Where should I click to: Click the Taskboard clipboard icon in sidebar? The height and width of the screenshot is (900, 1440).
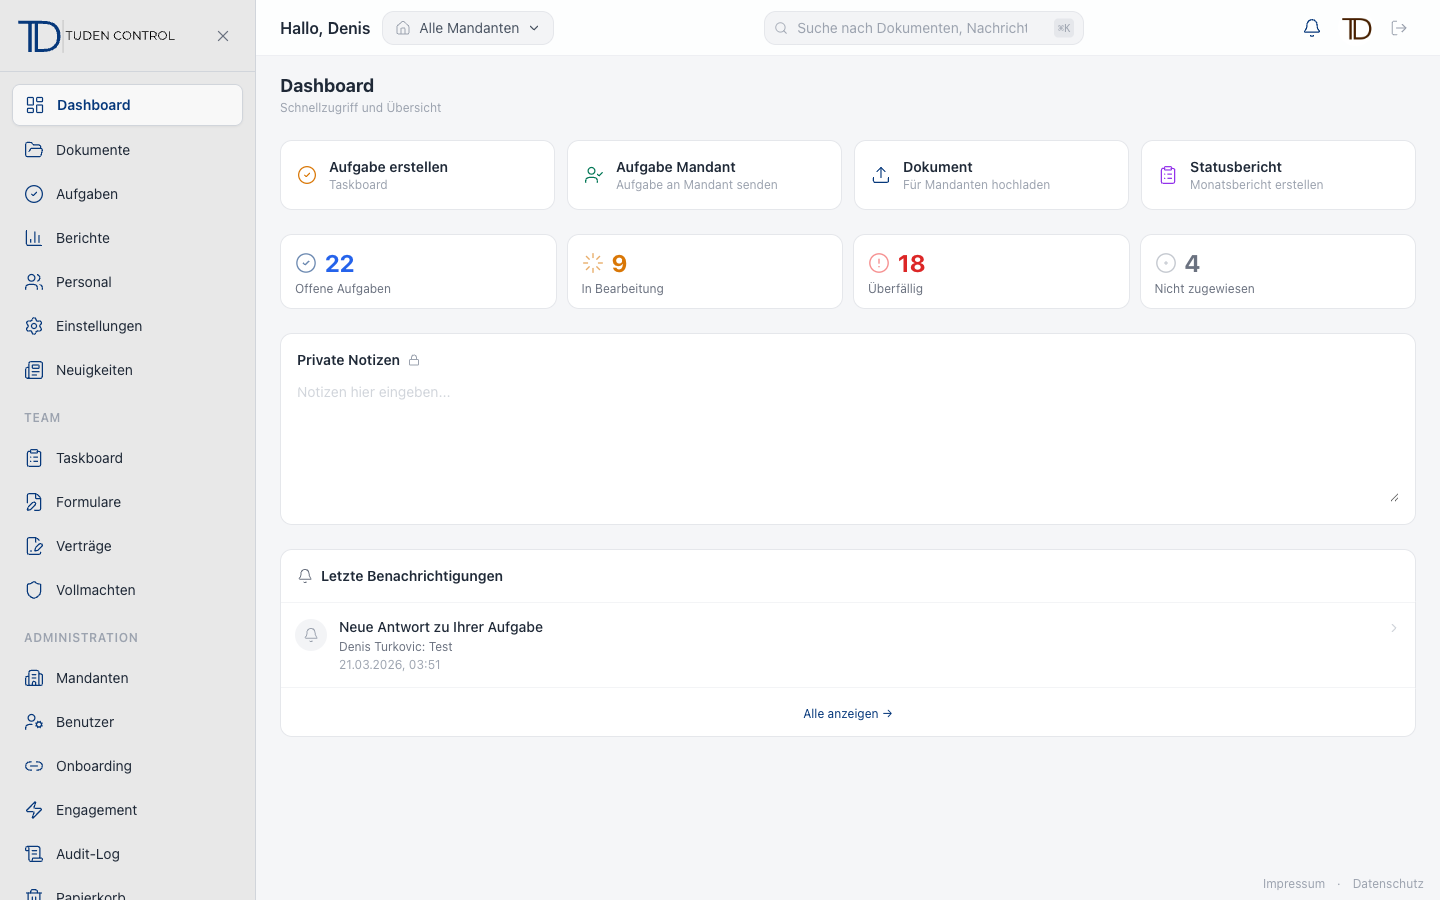tap(34, 458)
